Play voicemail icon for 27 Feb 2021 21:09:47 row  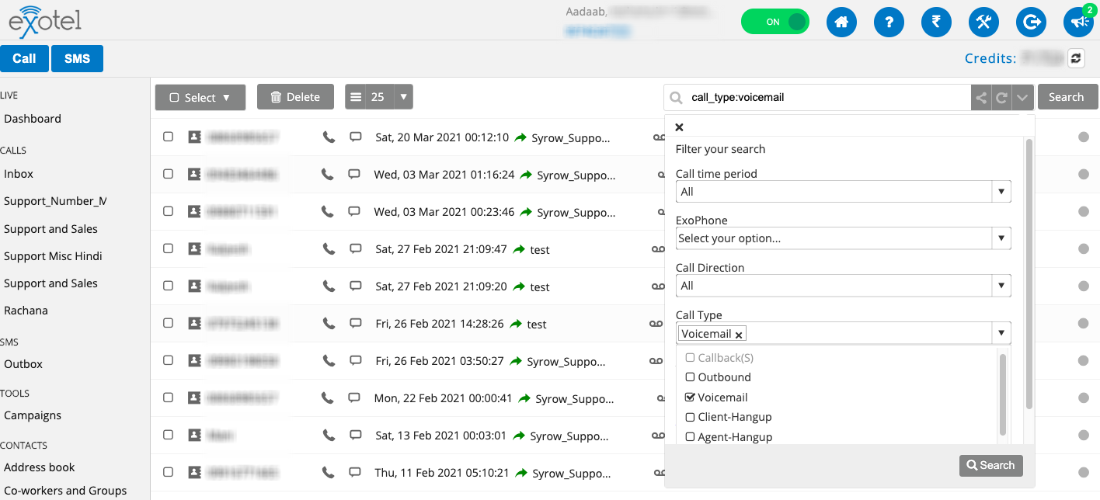click(658, 250)
